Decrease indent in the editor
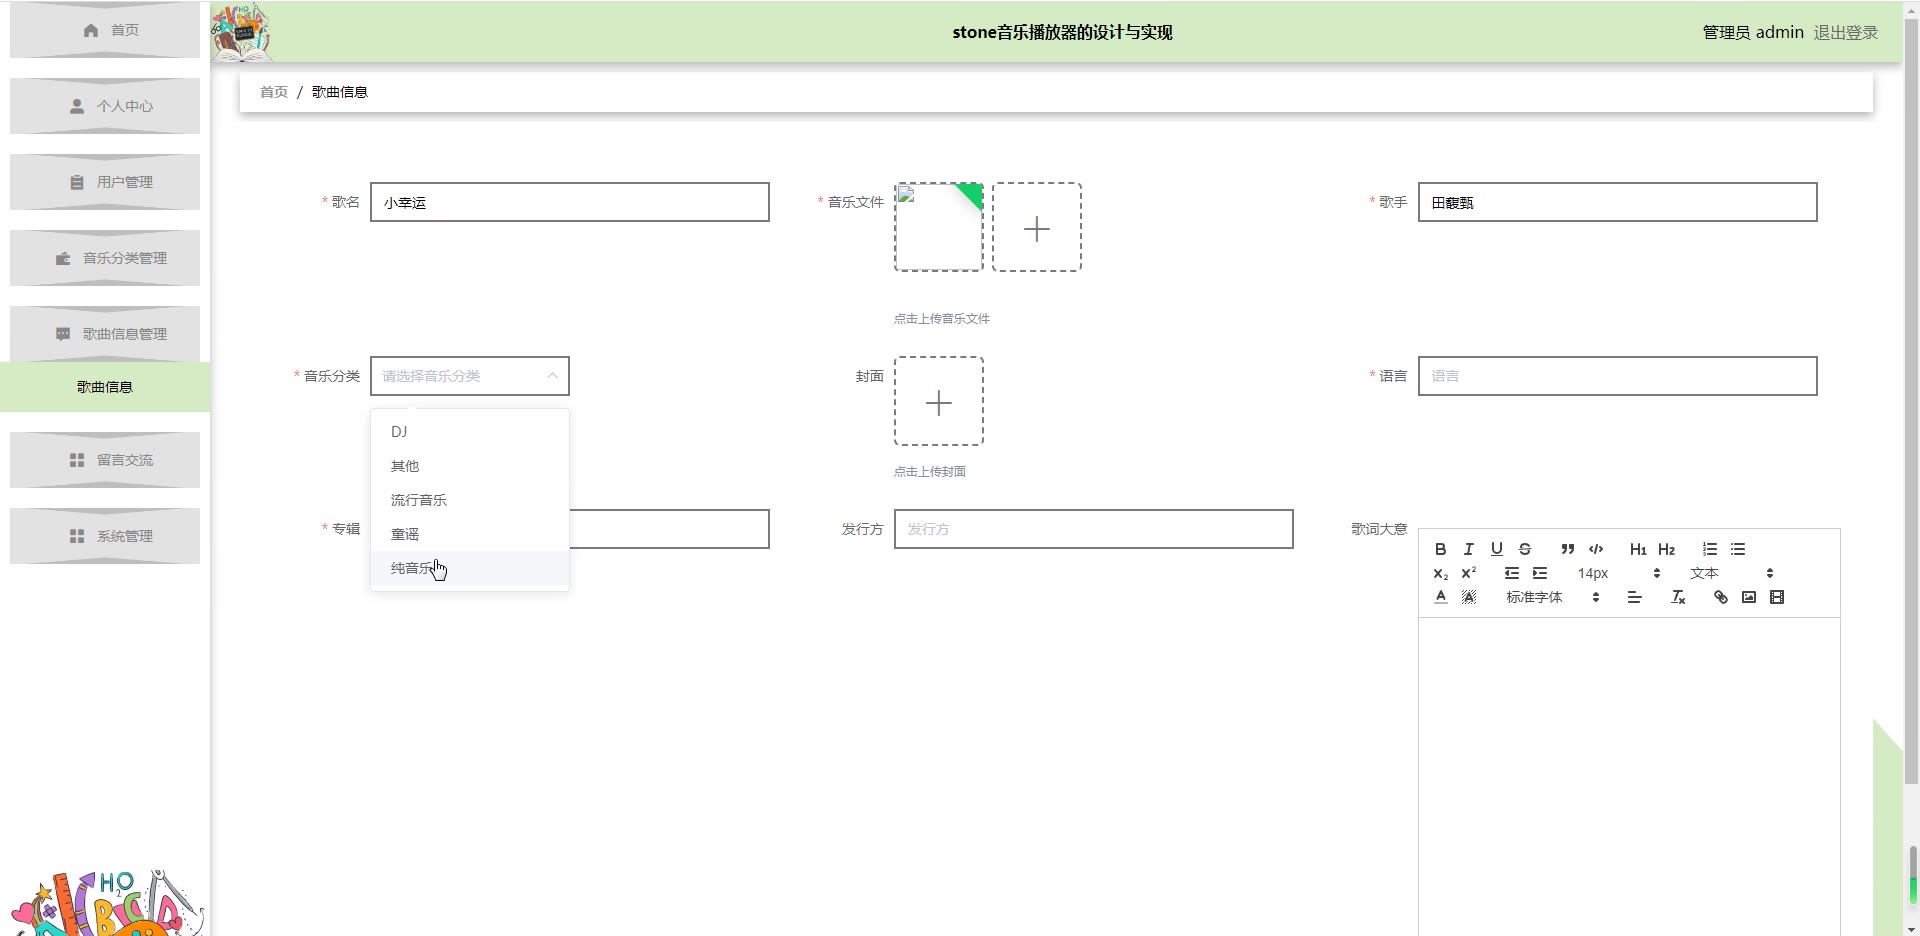 (1512, 573)
